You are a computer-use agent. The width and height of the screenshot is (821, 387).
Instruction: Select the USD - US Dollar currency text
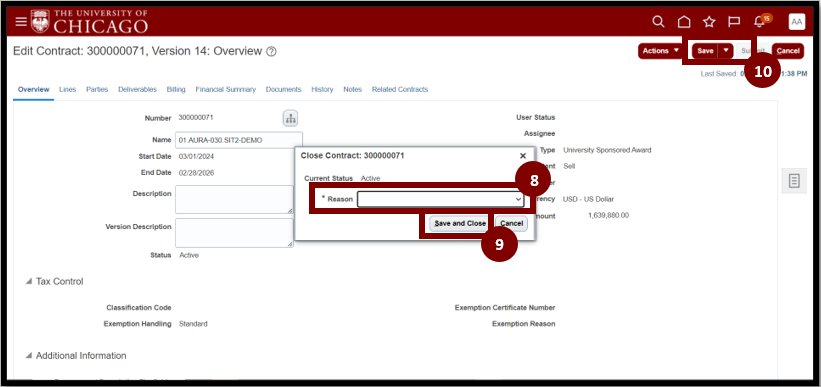pos(588,200)
